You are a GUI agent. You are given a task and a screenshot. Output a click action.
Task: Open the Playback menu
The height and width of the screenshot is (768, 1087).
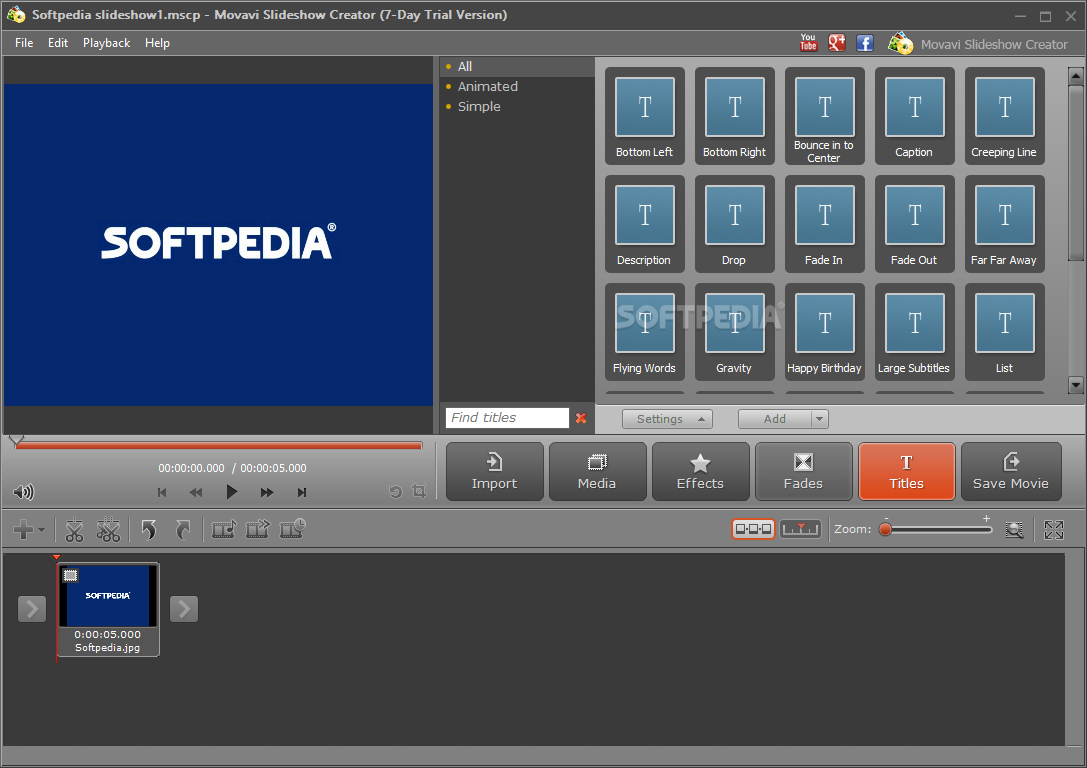[x=107, y=43]
